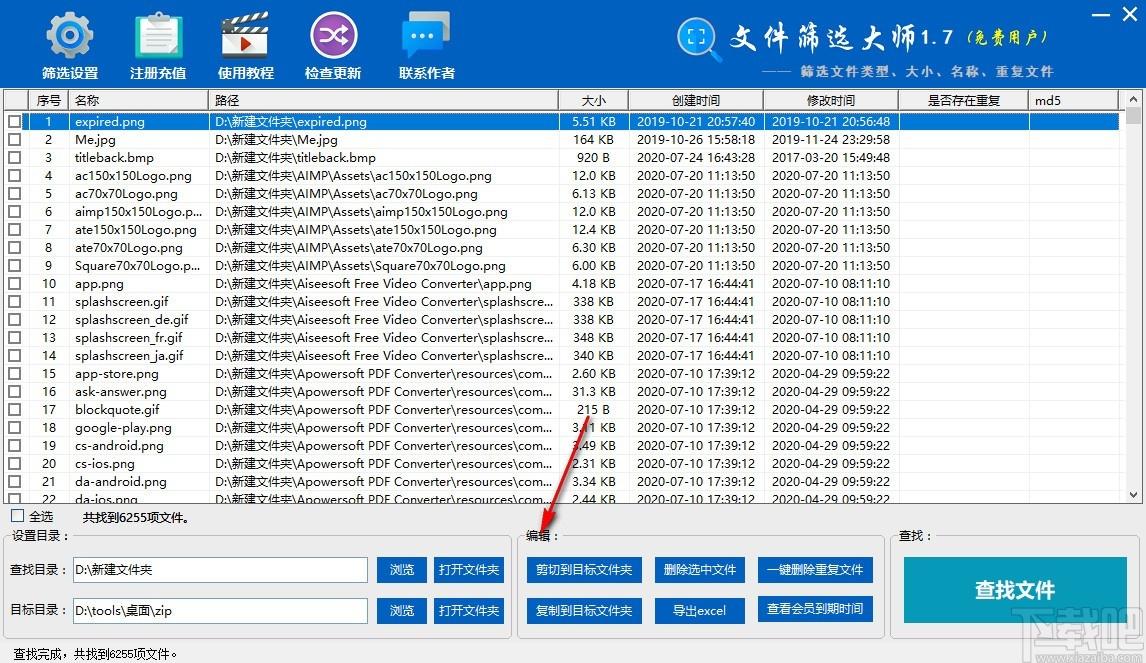The height and width of the screenshot is (663, 1146).
Task: Tick checkbox of titleback.bmp row
Action: (x=15, y=157)
